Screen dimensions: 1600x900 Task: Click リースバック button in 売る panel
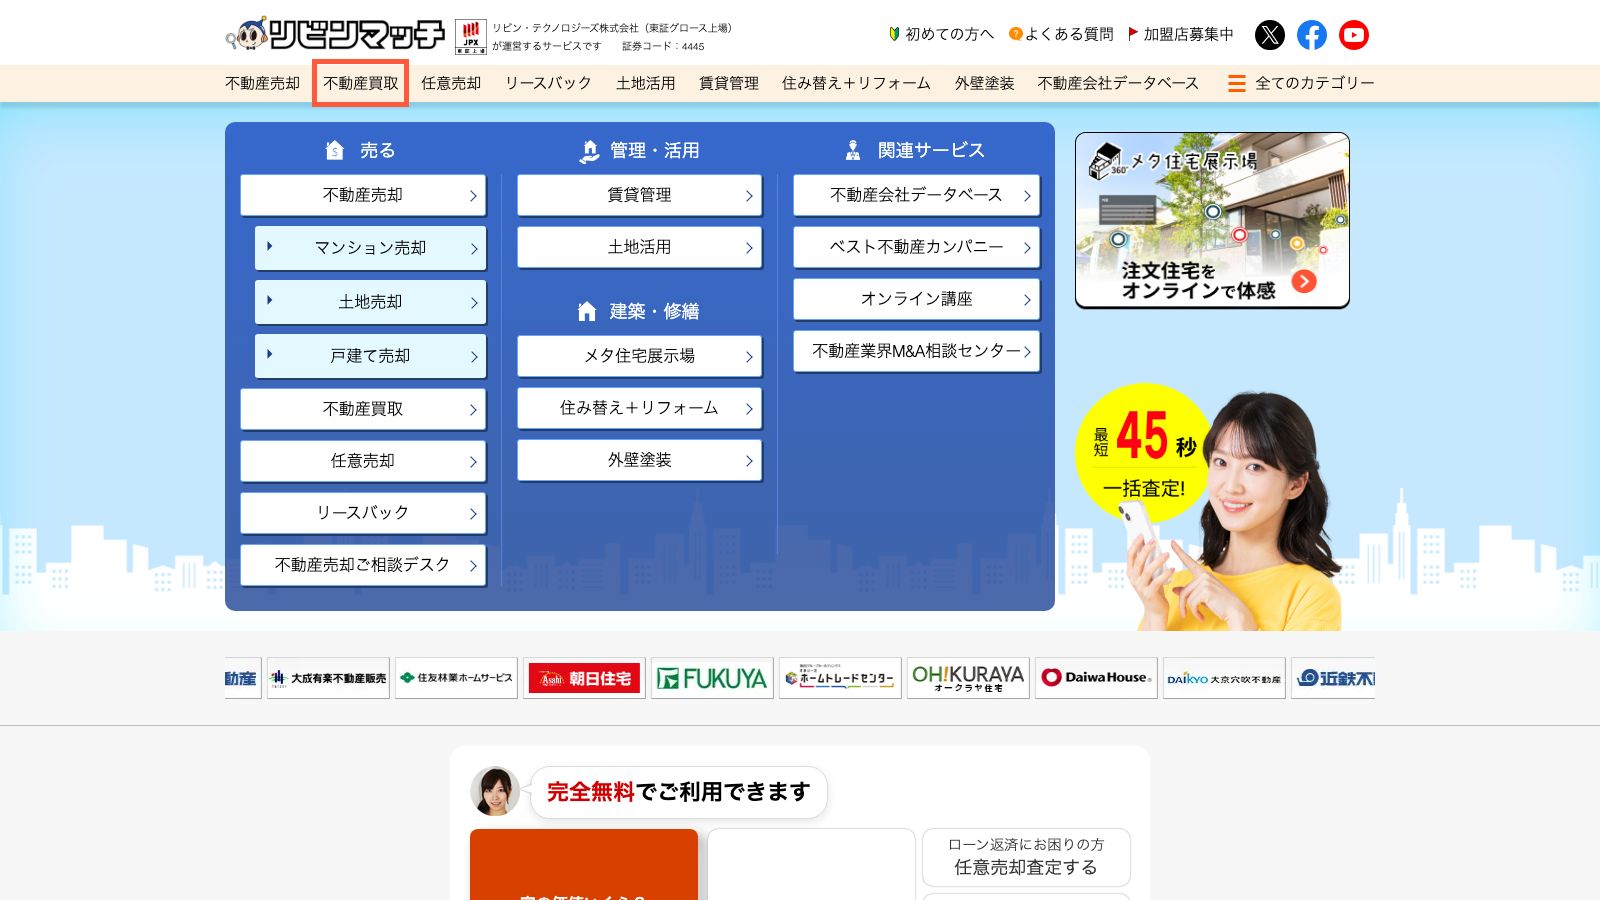363,513
